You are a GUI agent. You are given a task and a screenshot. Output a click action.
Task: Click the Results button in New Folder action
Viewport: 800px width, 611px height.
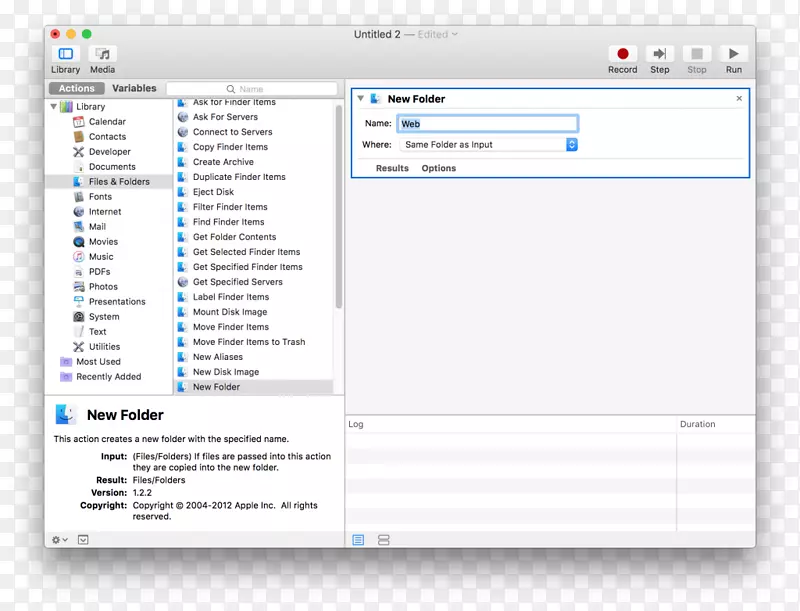[391, 168]
